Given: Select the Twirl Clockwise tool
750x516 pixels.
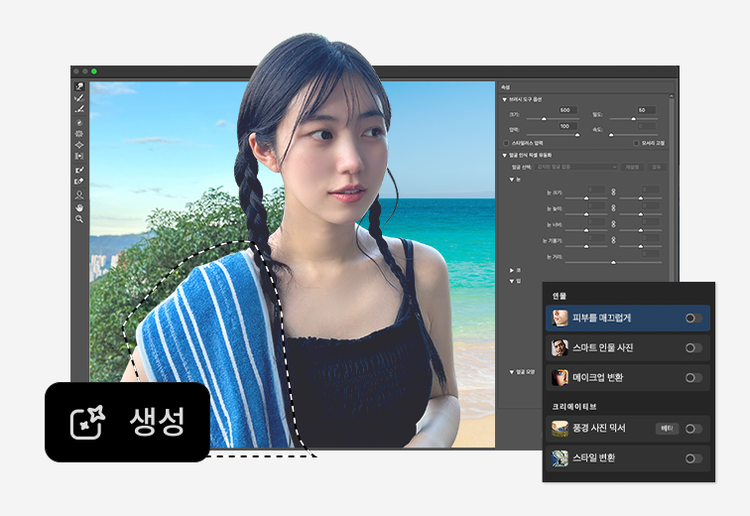Looking at the screenshot, I should tap(79, 123).
